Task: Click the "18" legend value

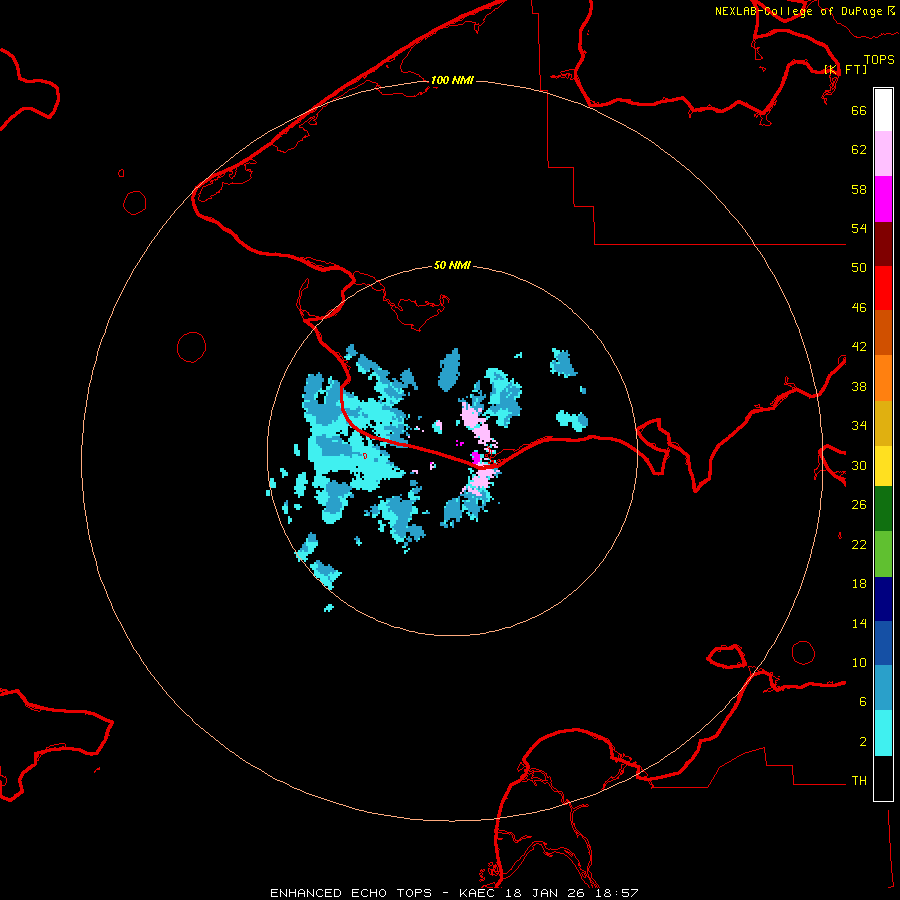Action: point(859,584)
